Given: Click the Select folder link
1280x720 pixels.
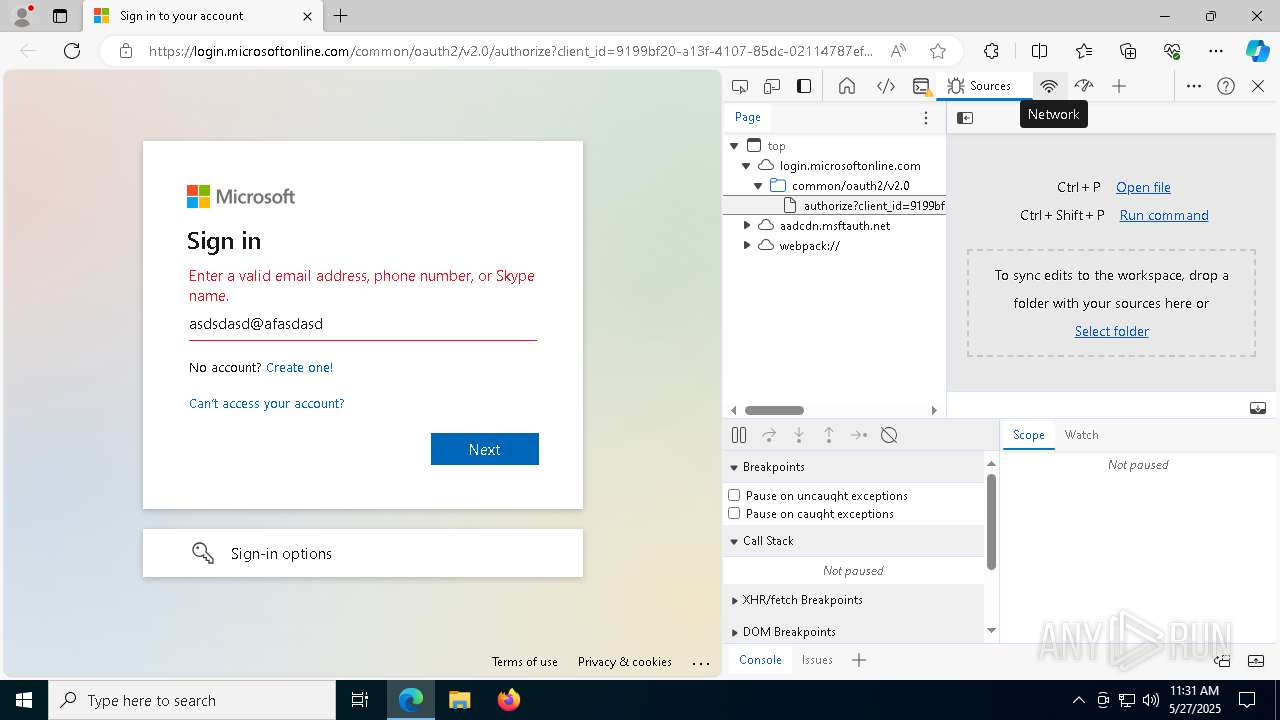Looking at the screenshot, I should click(1112, 331).
